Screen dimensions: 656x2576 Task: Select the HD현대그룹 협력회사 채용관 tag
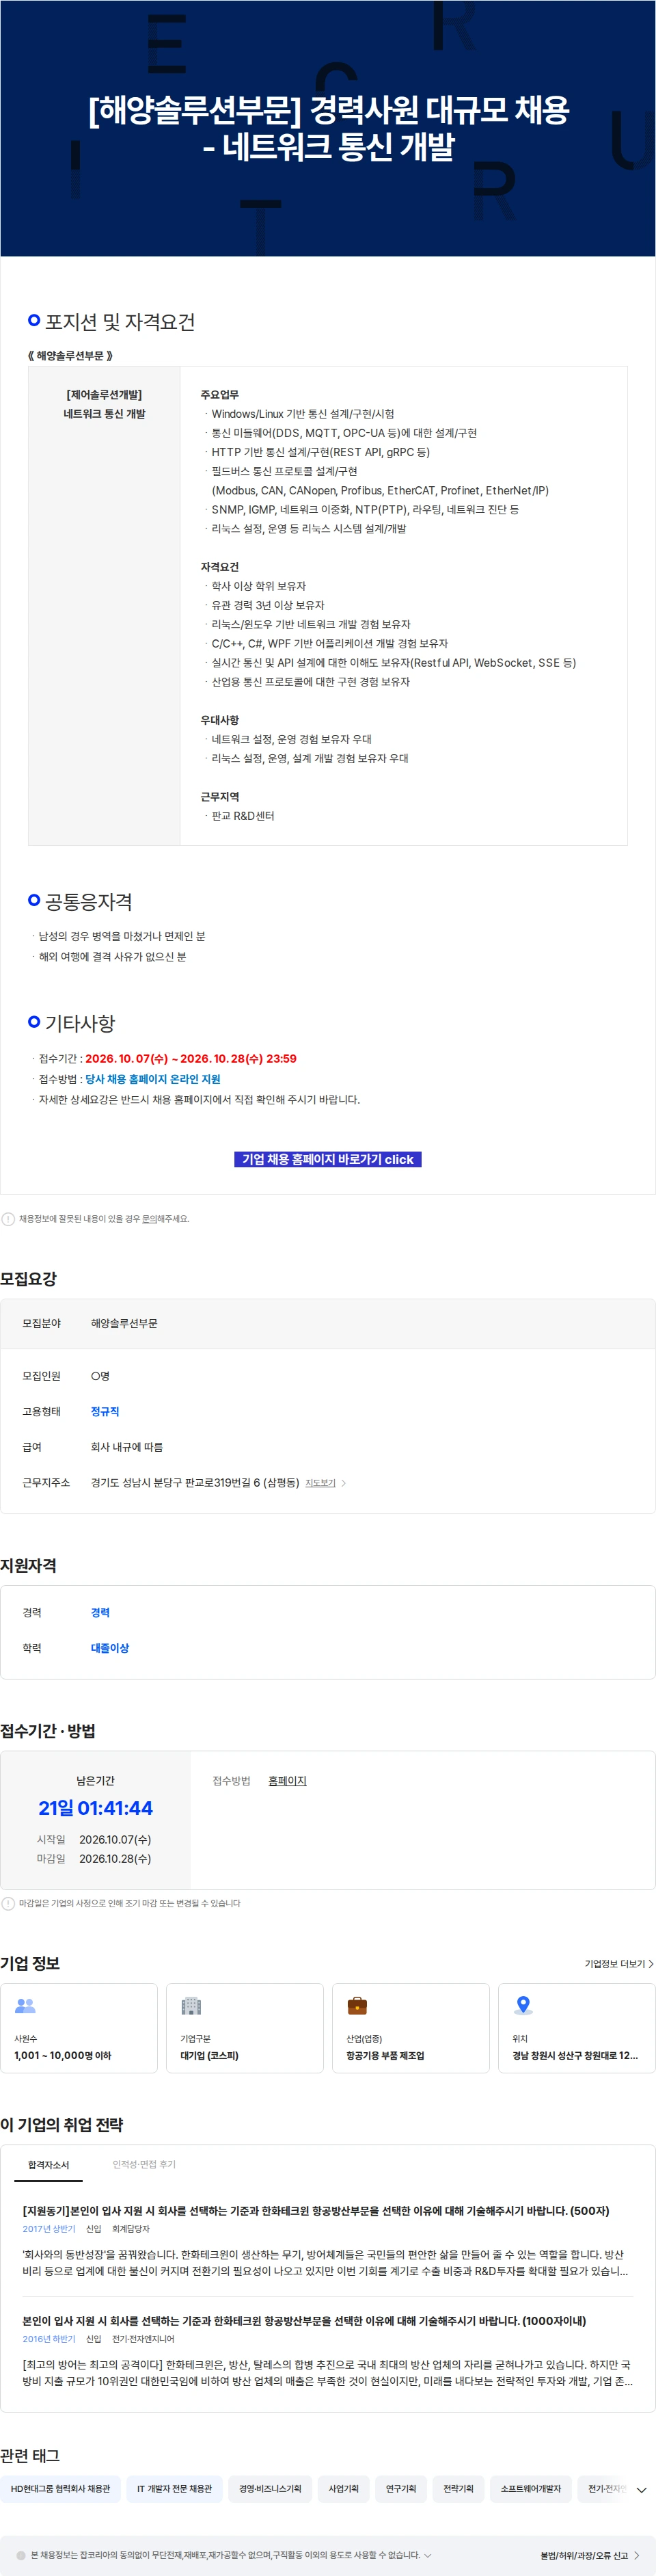click(61, 2489)
